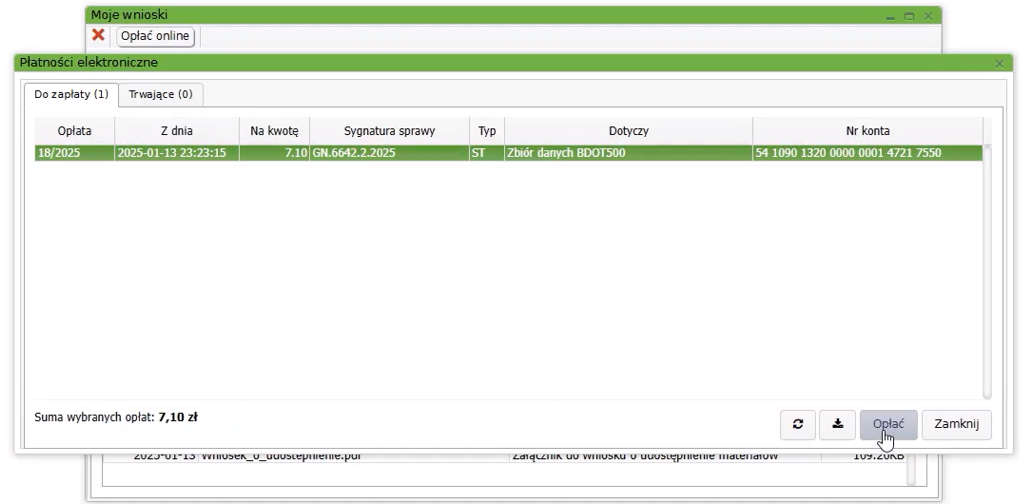The height and width of the screenshot is (504, 1020).
Task: Click the Dotyczy column header
Action: point(628,131)
